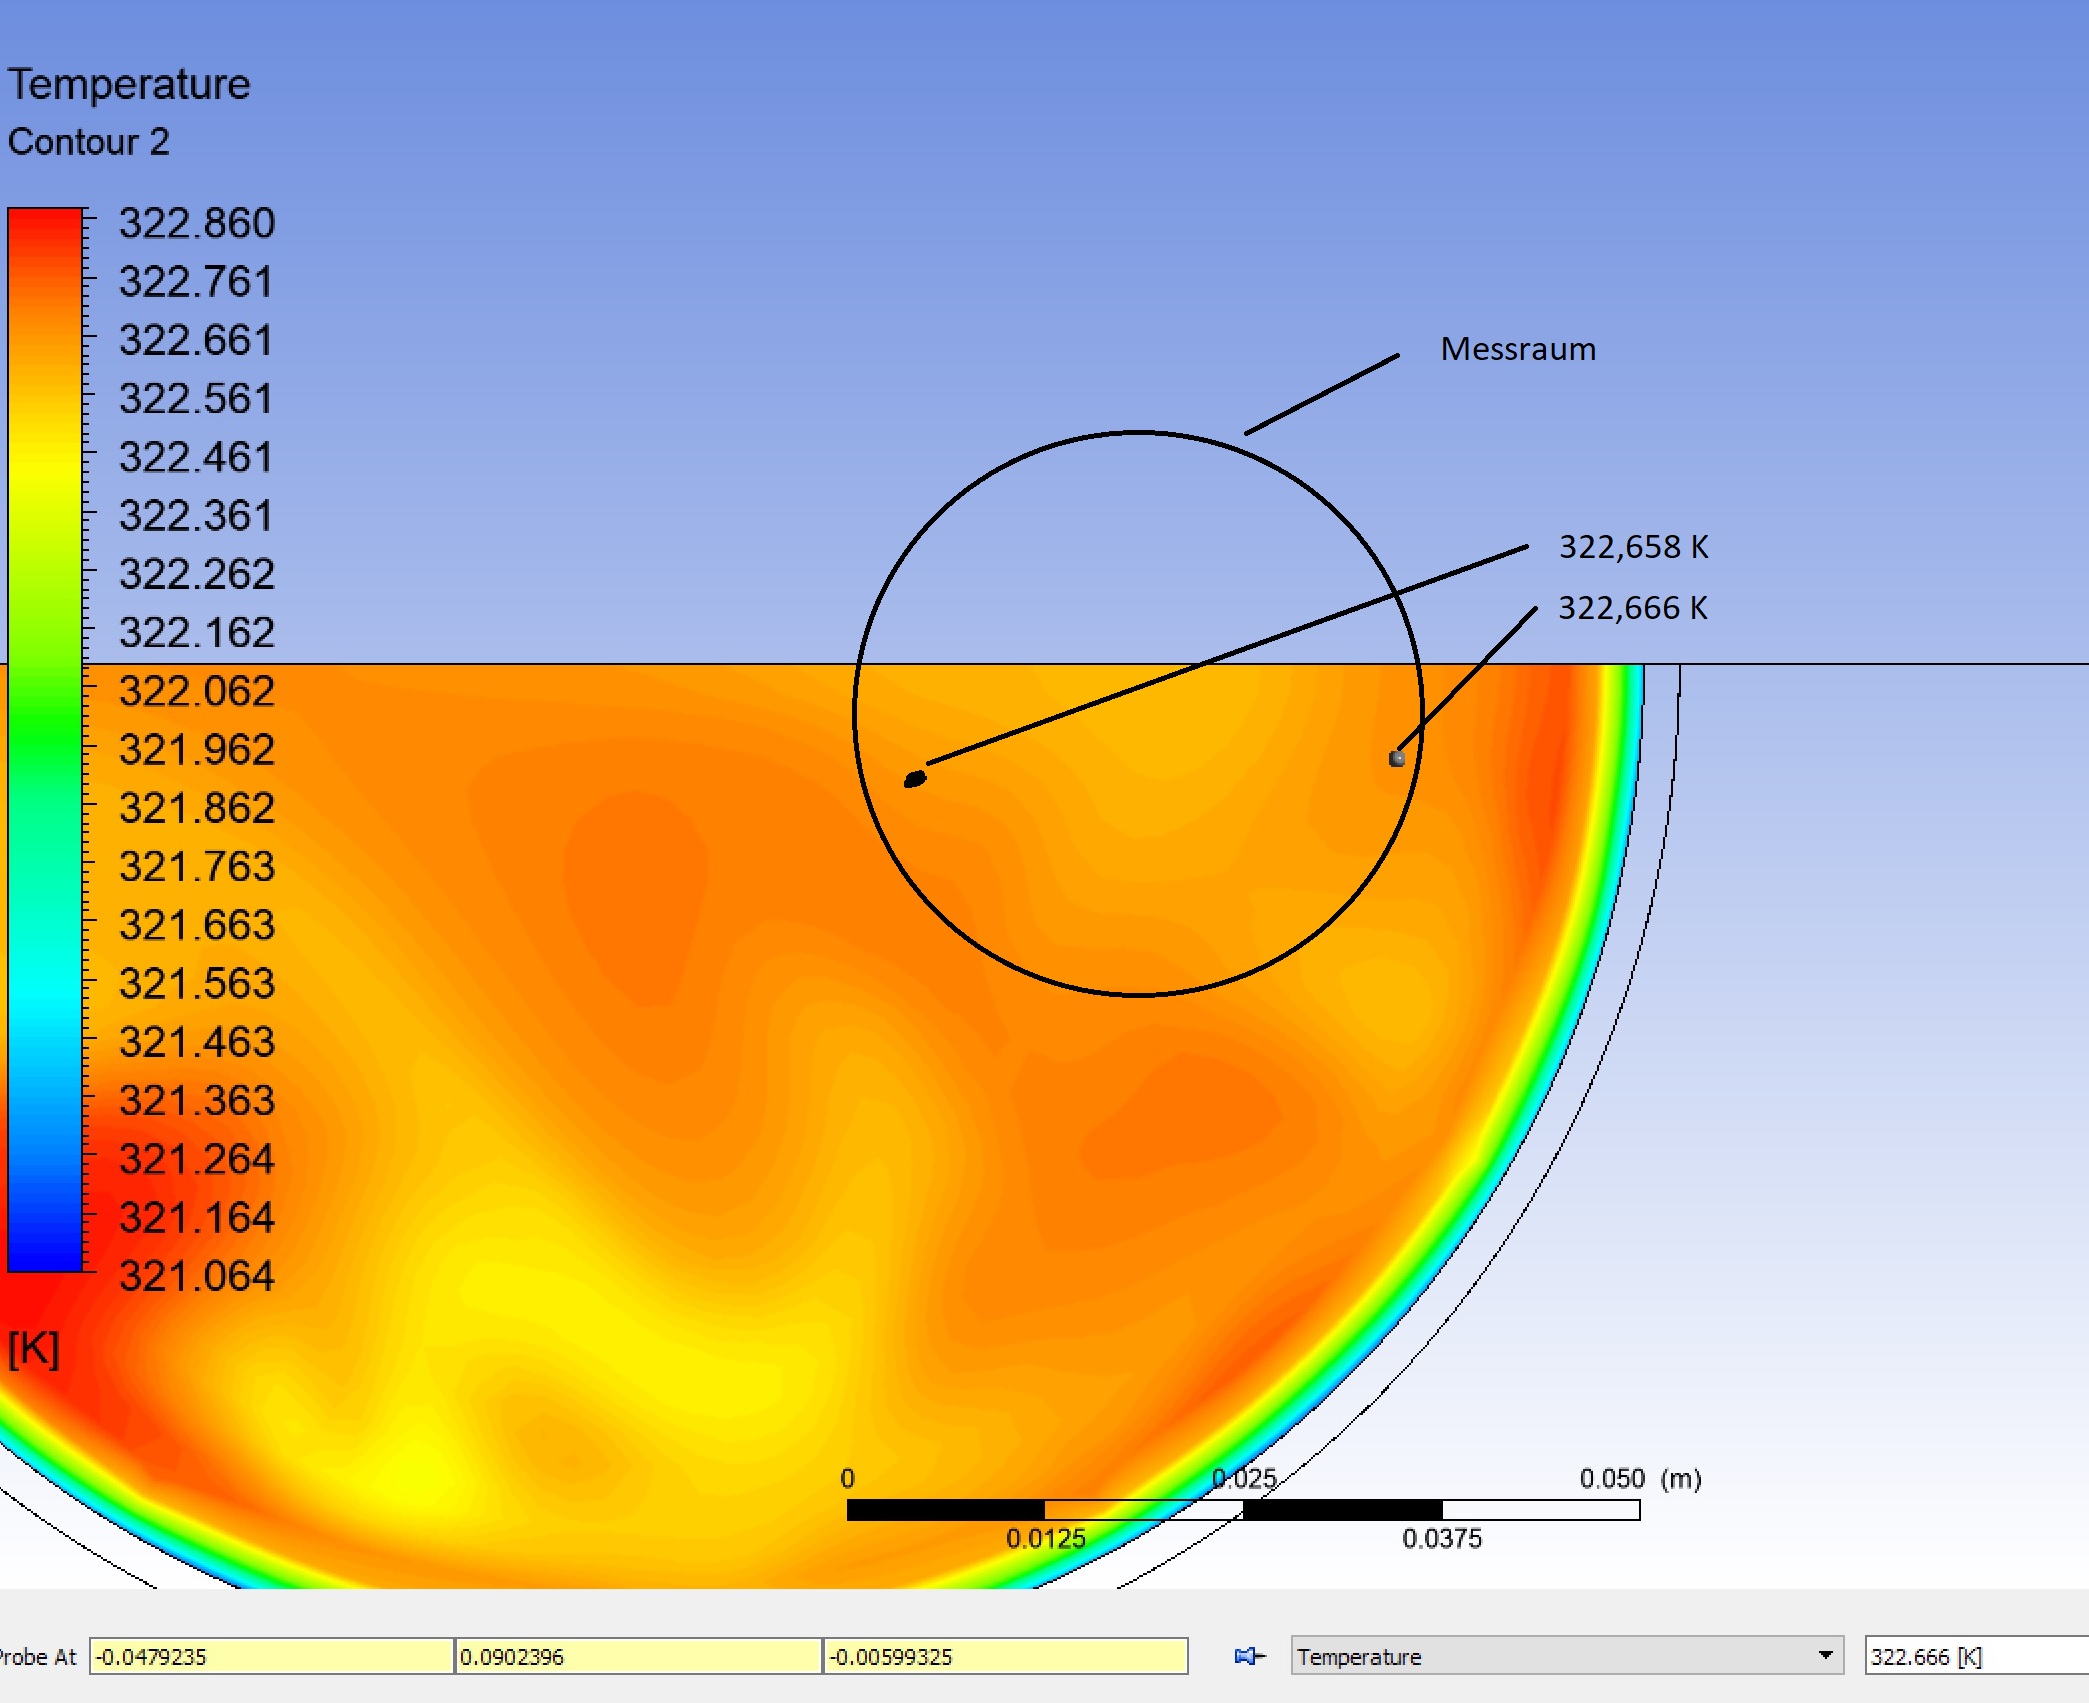Image resolution: width=2089 pixels, height=1703 pixels.
Task: Select the [K] unit label under legend
Action: 33,1349
